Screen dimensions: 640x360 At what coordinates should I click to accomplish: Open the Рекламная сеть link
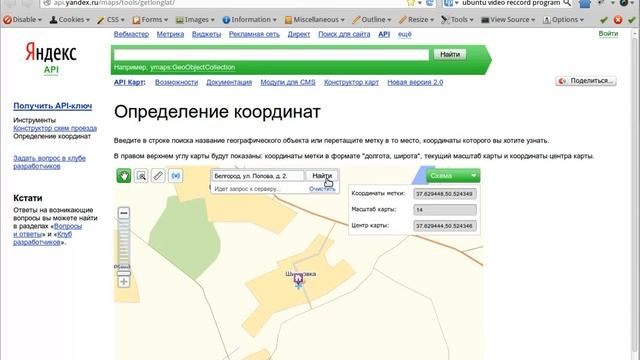click(254, 34)
